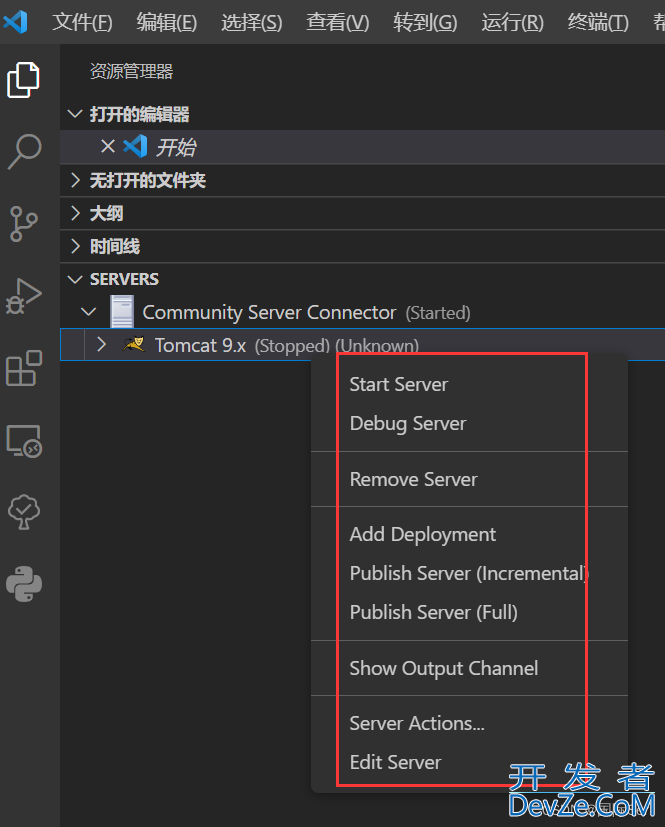Choose Start Server from context menu

point(469,384)
